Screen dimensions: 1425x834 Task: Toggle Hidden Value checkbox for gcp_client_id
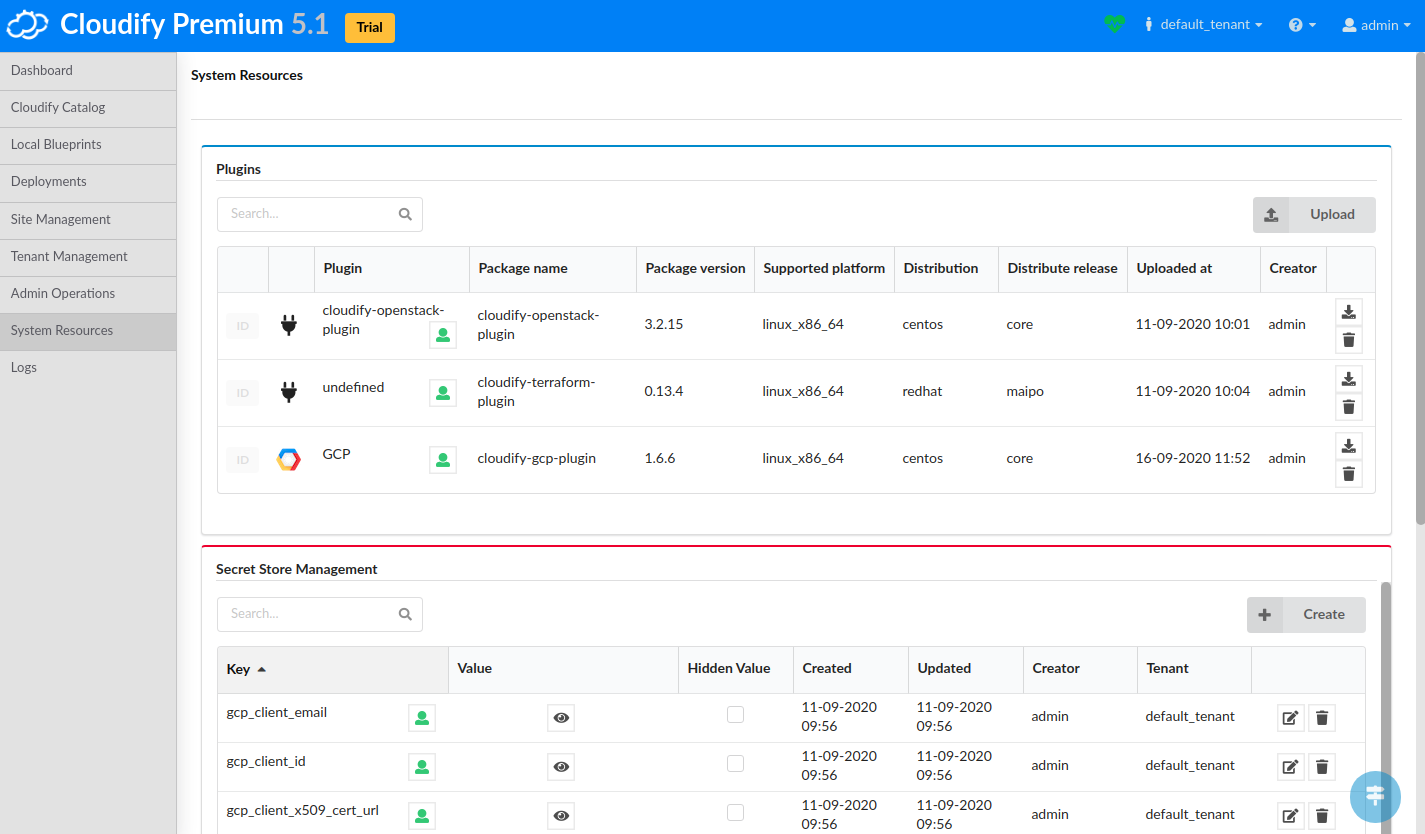click(735, 763)
